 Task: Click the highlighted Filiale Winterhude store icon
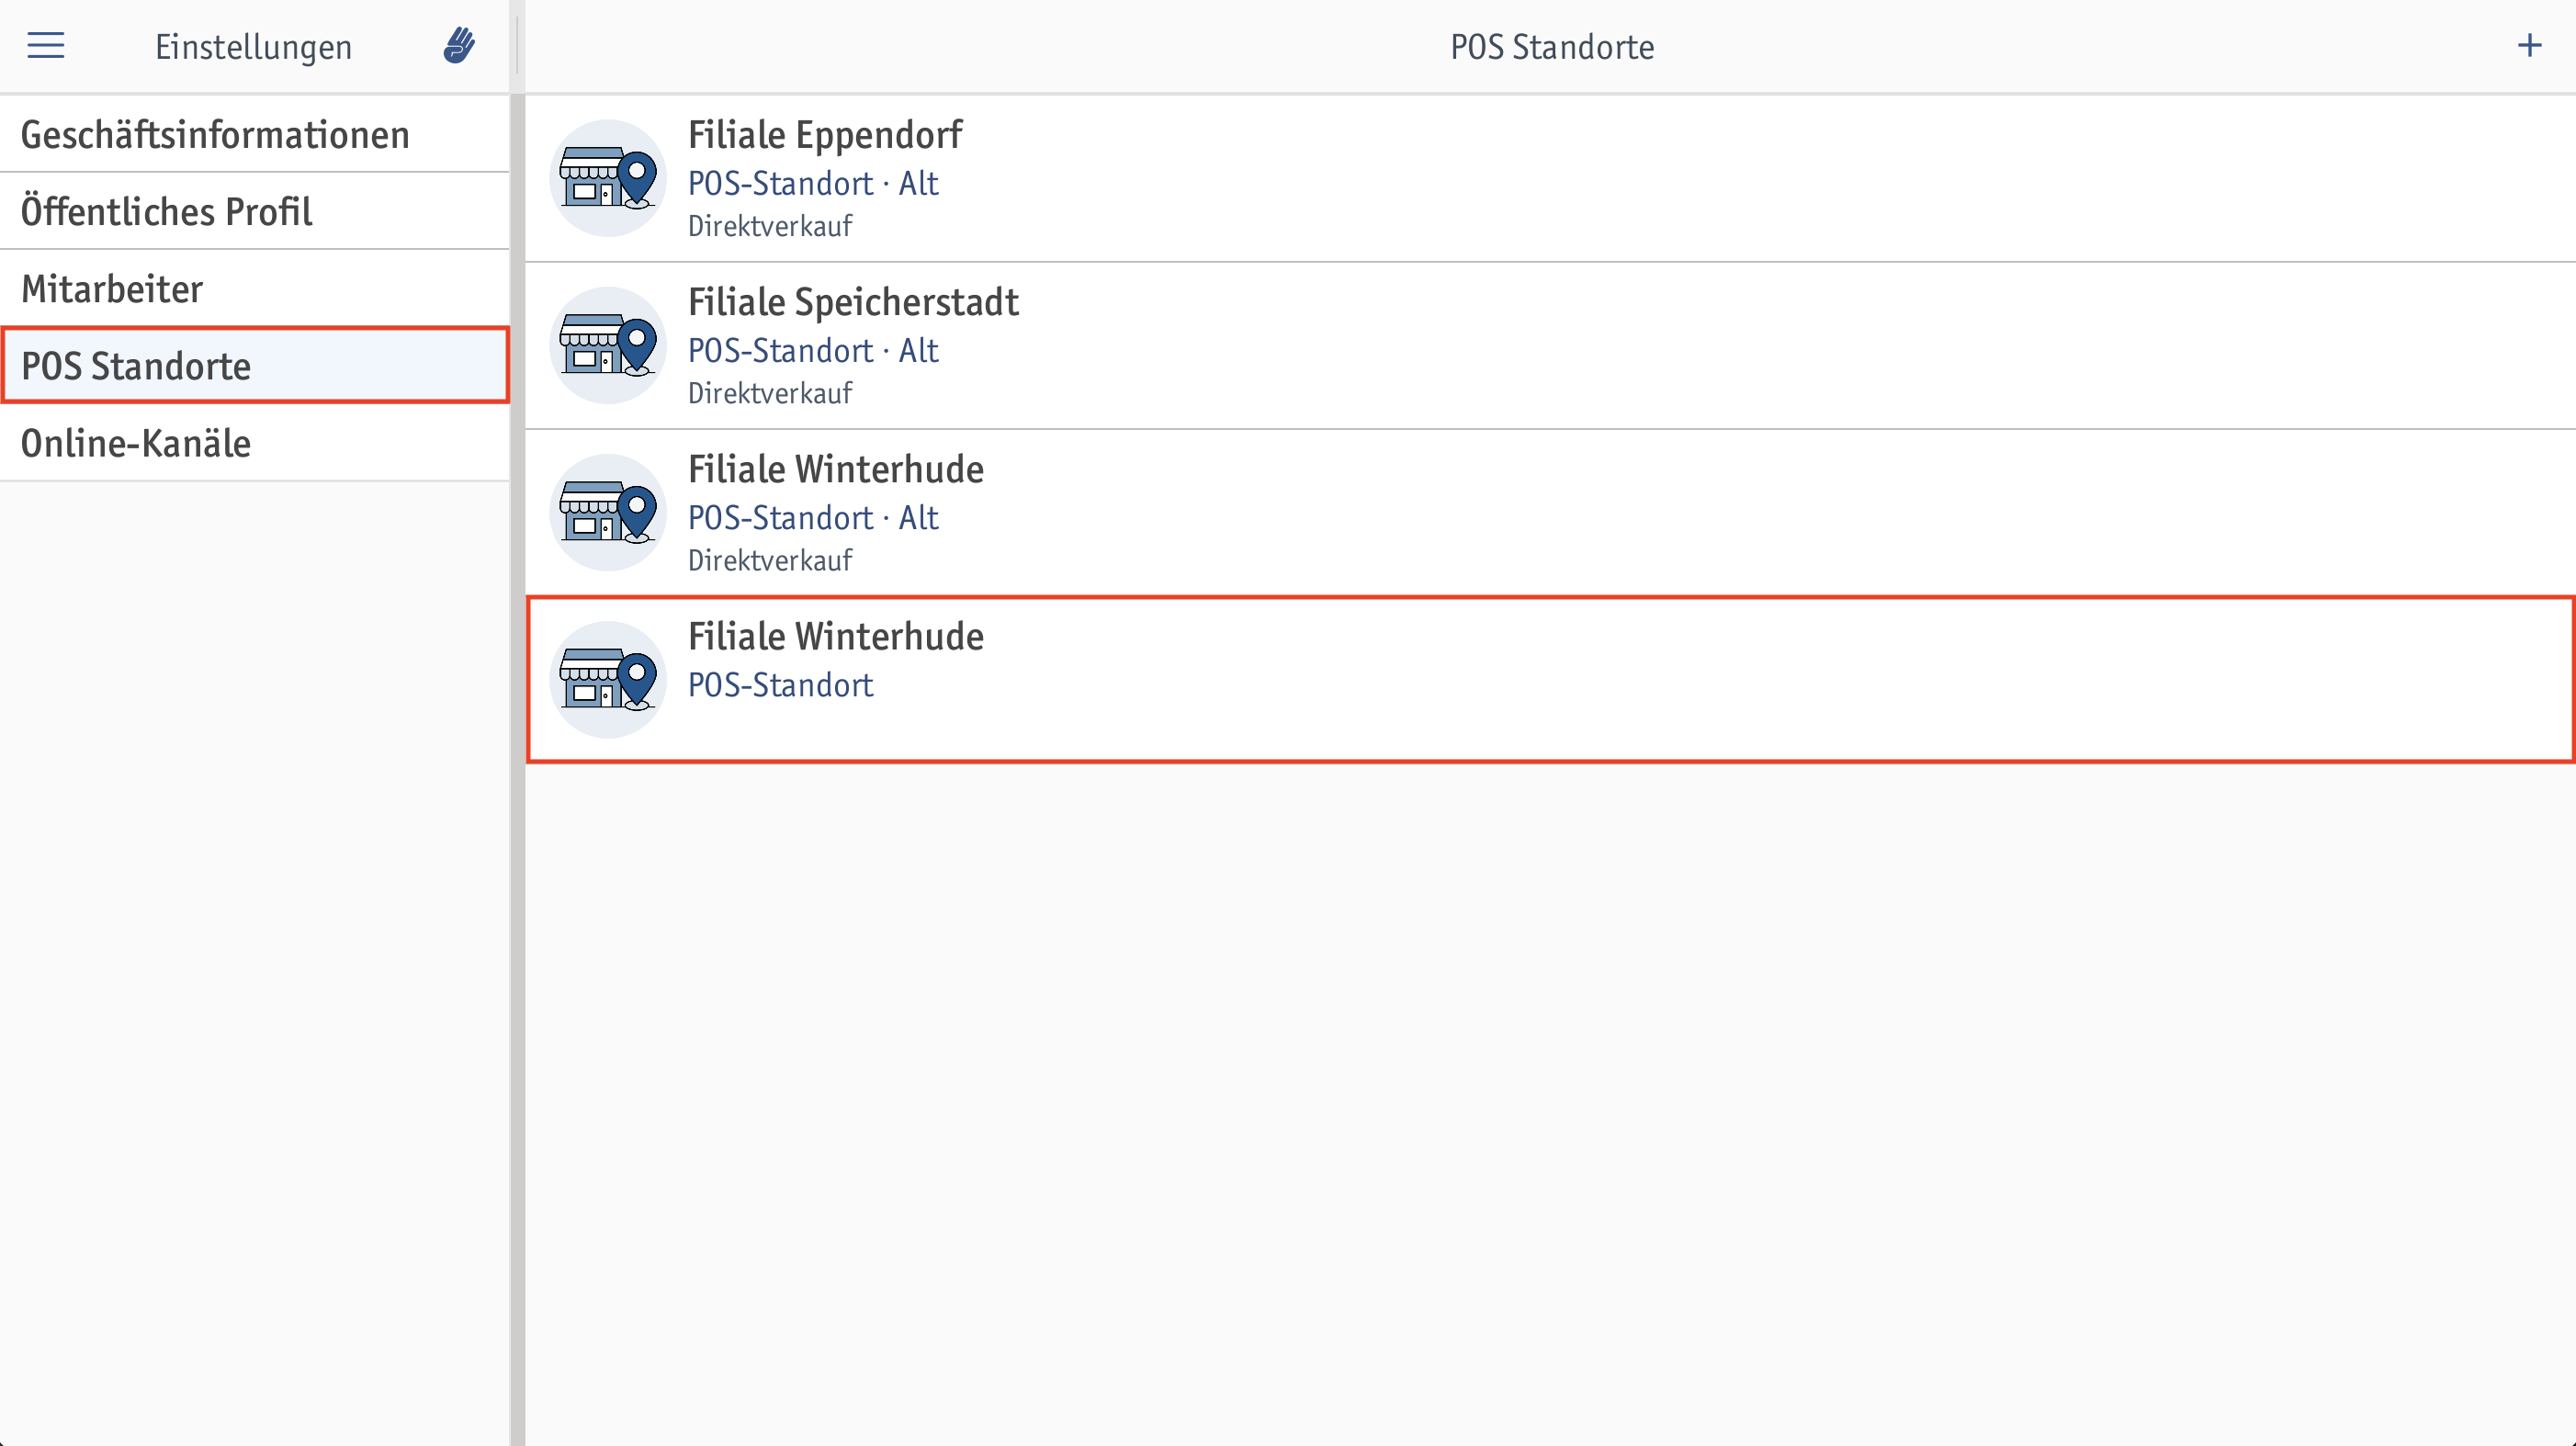[x=608, y=680]
